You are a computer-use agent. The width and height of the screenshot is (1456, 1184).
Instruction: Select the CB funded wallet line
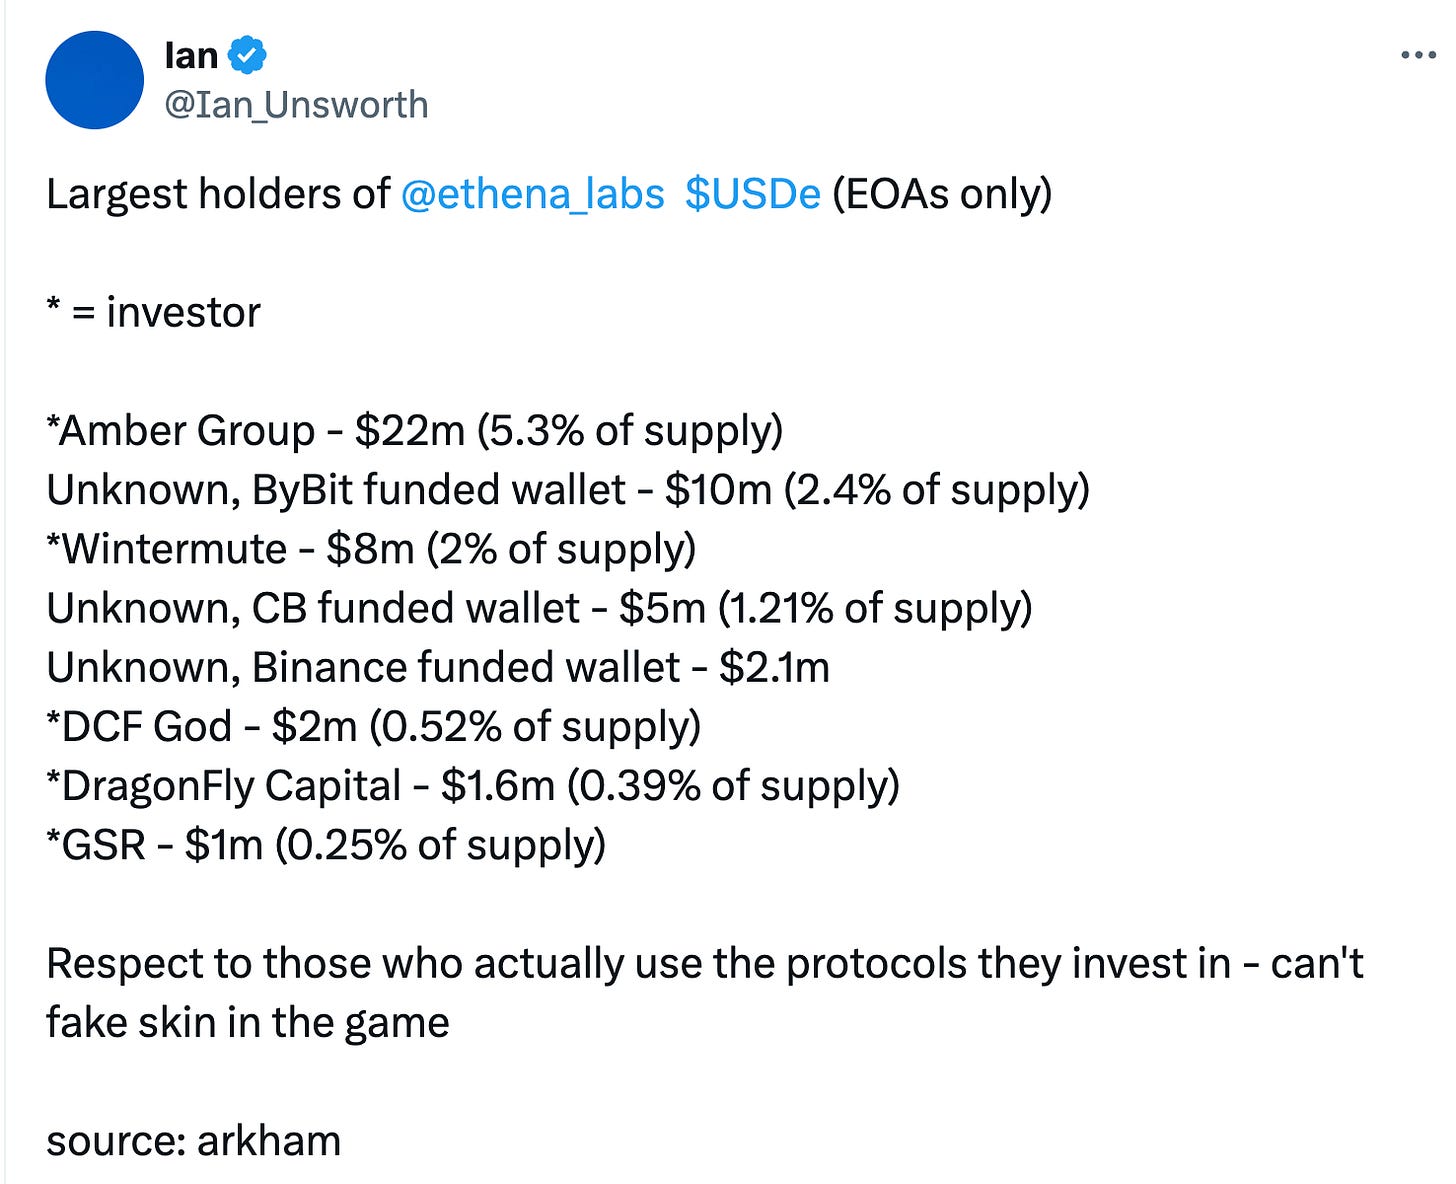539,608
